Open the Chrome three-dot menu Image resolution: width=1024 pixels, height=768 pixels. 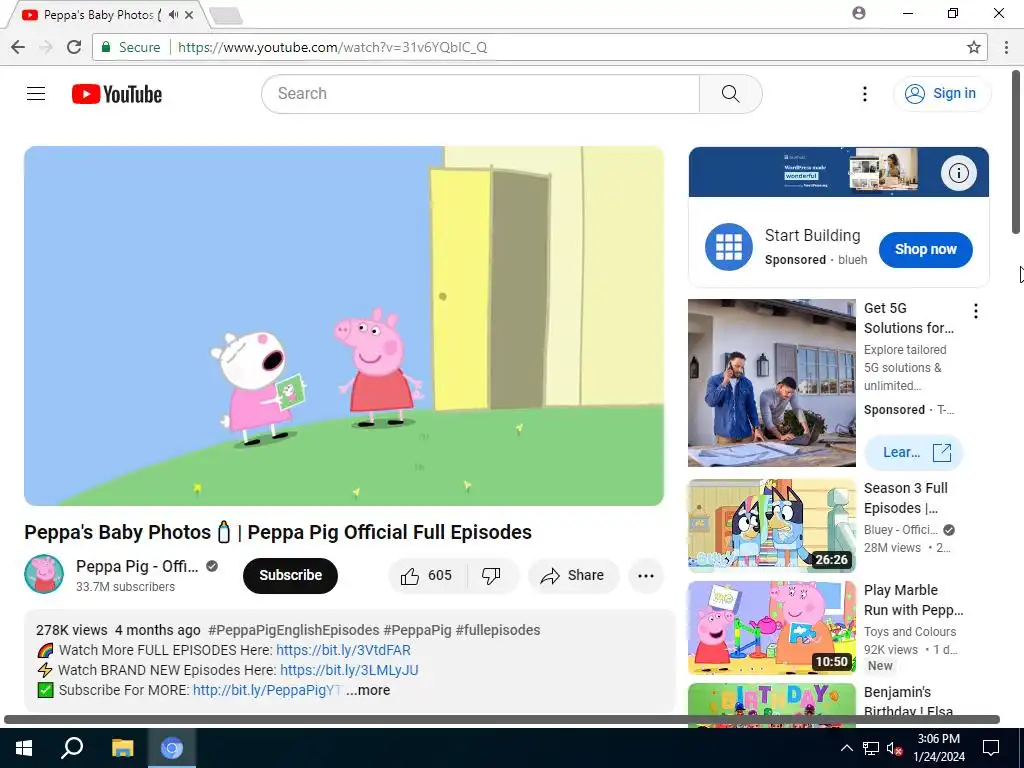[x=1006, y=47]
